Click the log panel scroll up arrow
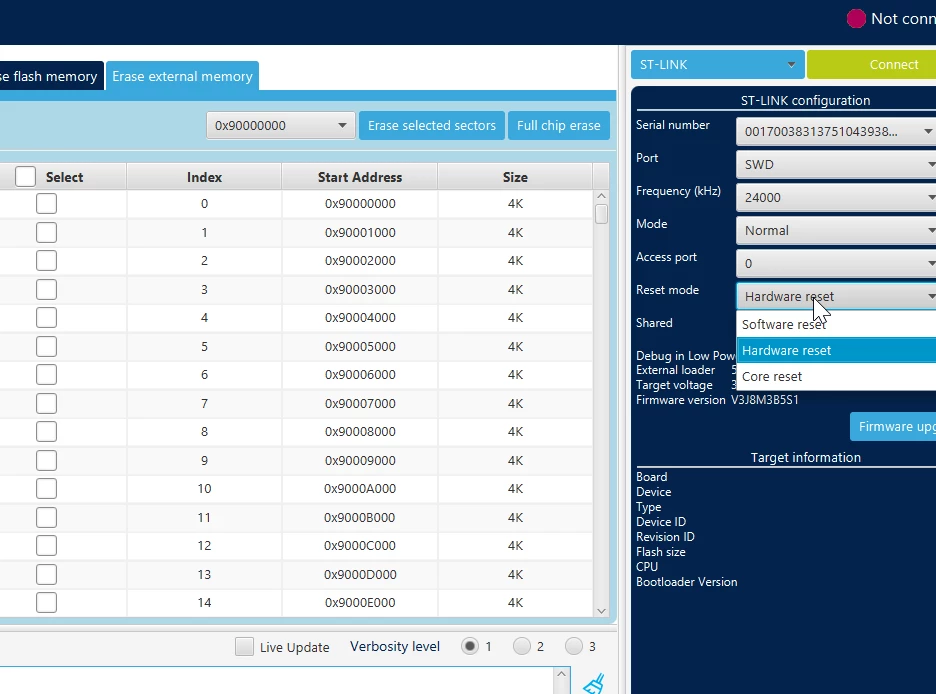 (561, 674)
